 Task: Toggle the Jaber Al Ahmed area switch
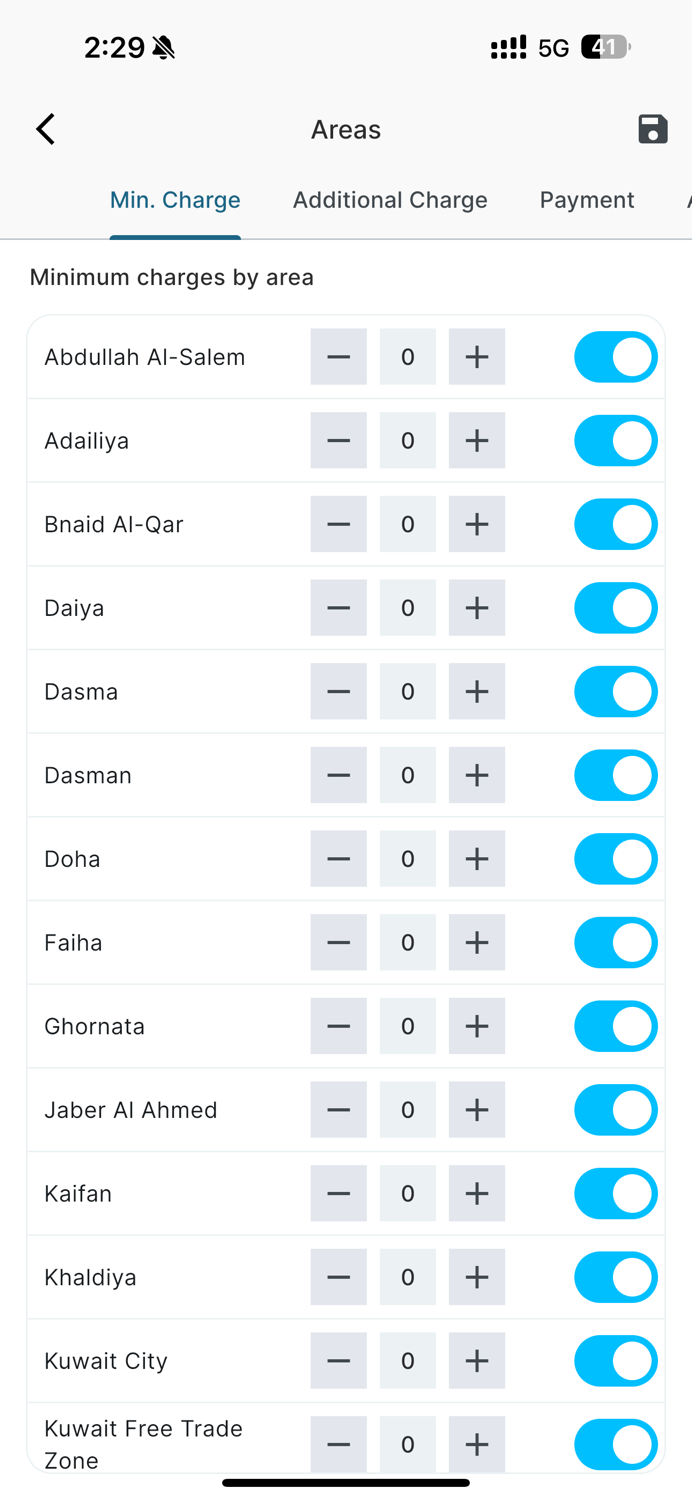point(615,1110)
